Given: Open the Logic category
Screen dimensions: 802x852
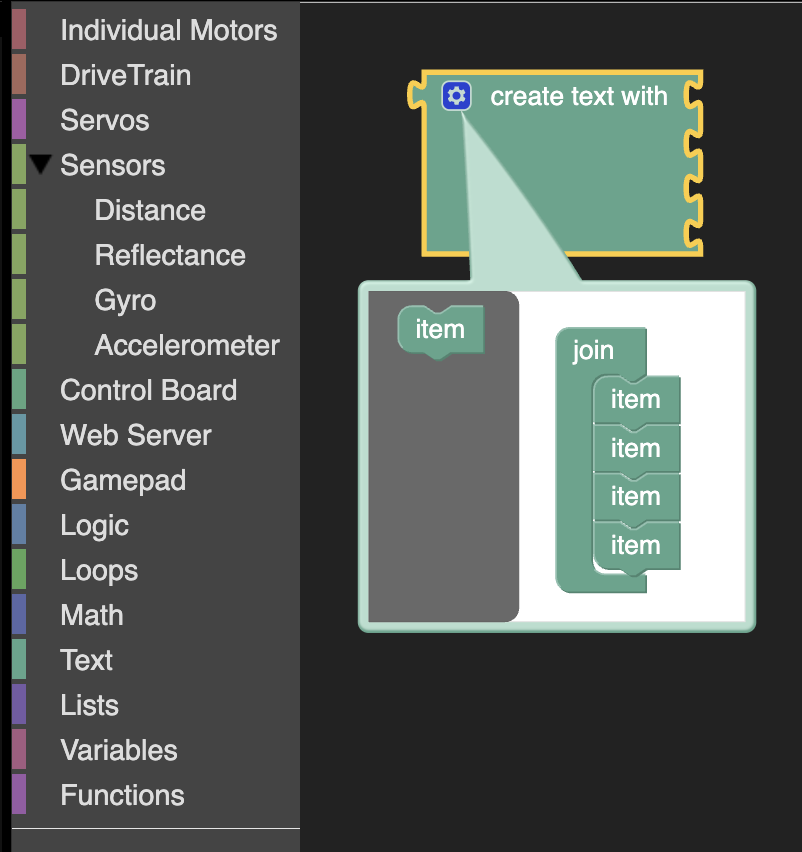Looking at the screenshot, I should (95, 525).
